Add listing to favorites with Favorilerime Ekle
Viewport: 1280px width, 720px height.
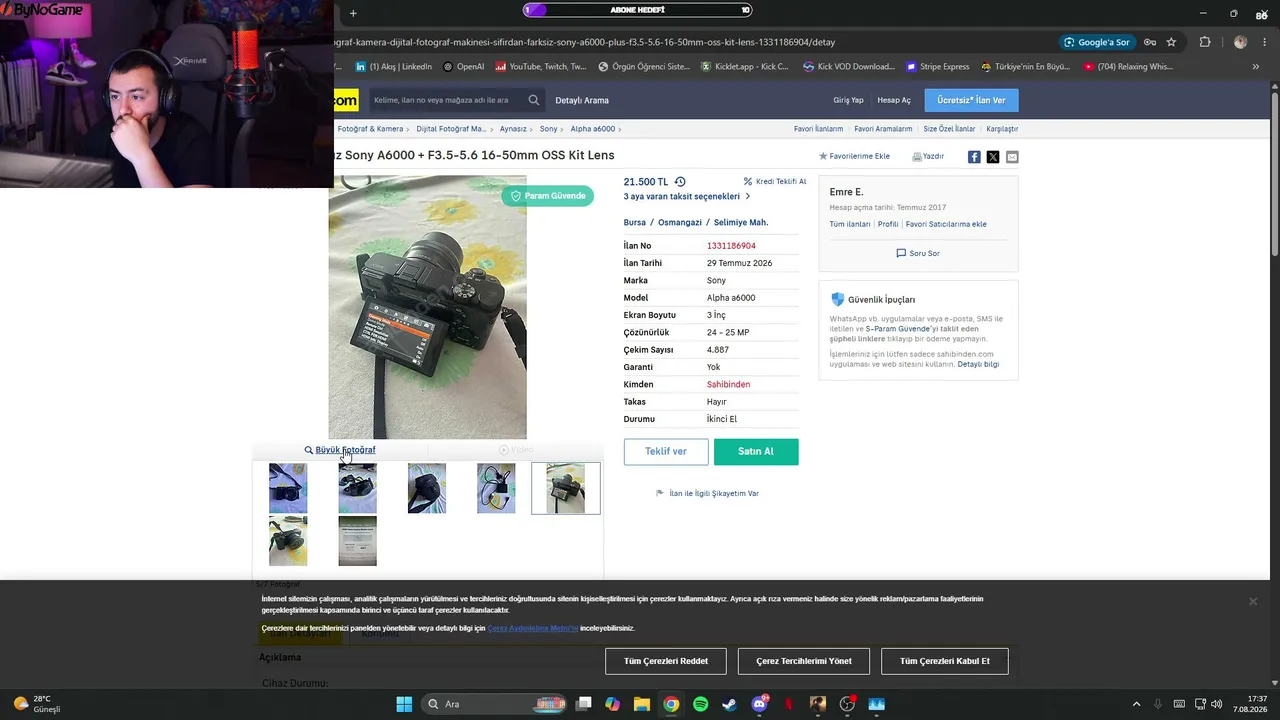[x=854, y=157]
